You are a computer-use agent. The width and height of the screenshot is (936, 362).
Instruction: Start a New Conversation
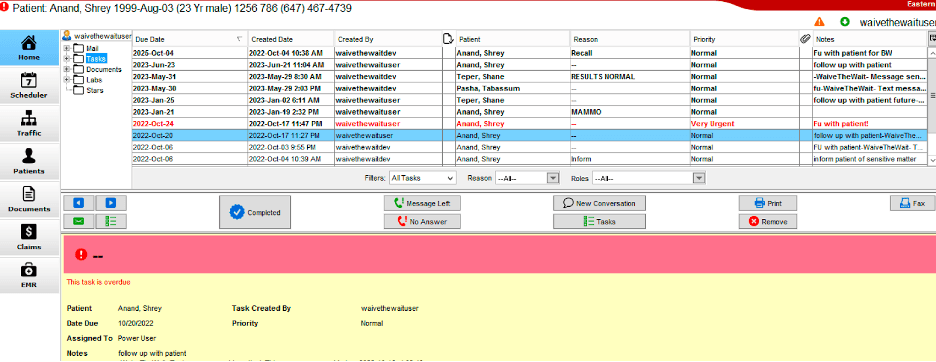click(x=599, y=203)
